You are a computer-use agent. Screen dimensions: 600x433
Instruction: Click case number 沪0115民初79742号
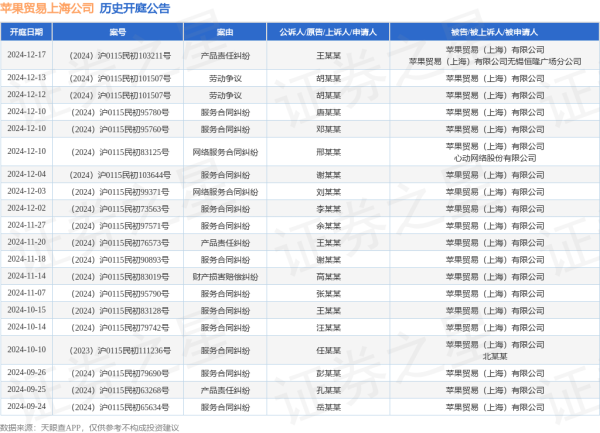[x=120, y=328]
